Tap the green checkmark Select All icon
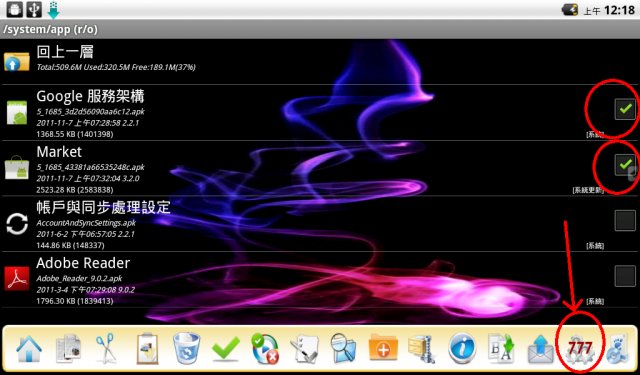 [x=226, y=348]
